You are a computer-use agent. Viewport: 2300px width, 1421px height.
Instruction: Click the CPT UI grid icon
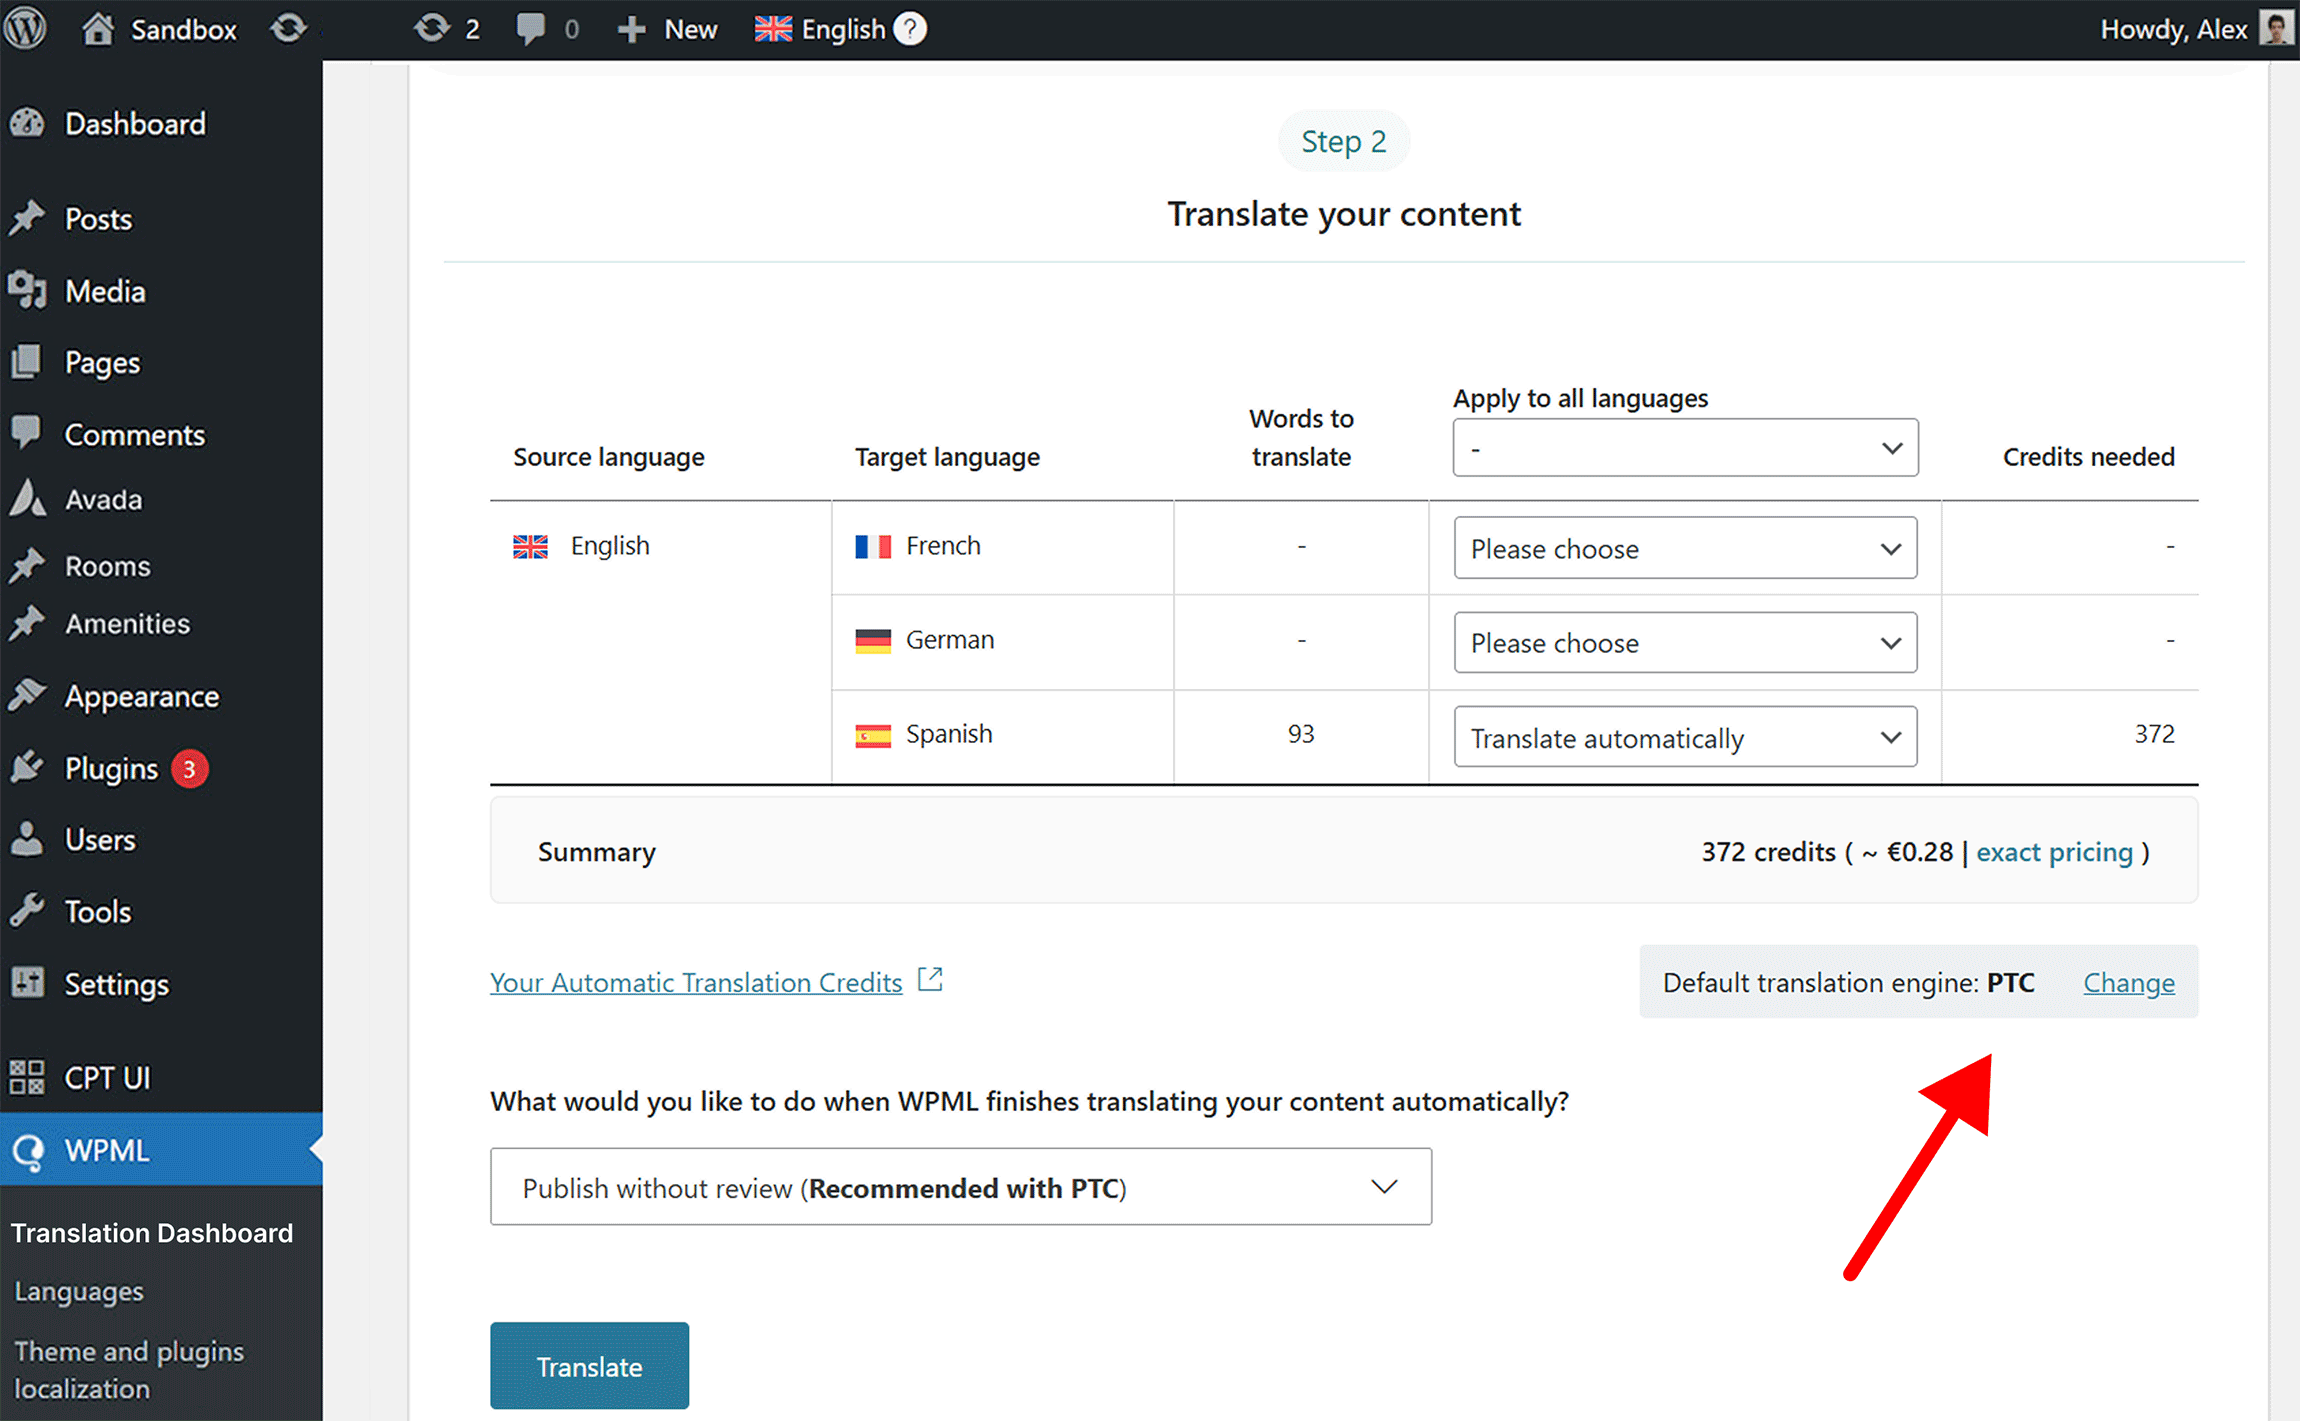[28, 1077]
